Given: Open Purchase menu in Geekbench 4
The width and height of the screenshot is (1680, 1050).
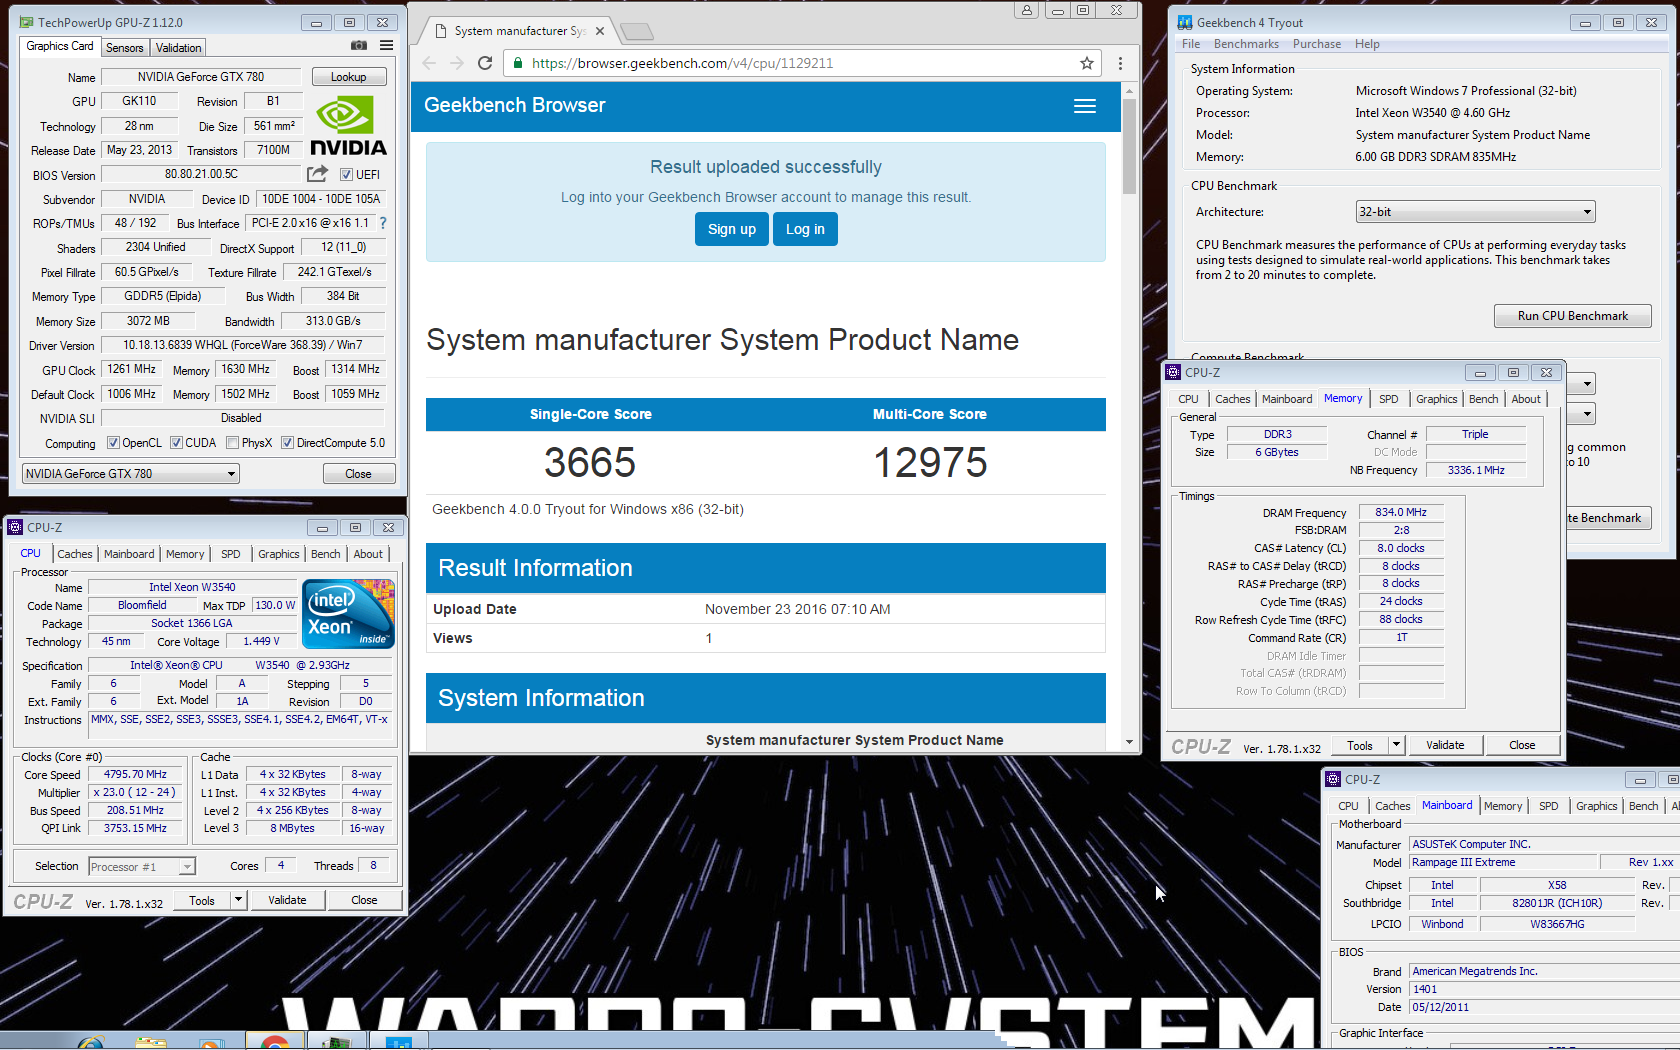Looking at the screenshot, I should [x=1316, y=44].
